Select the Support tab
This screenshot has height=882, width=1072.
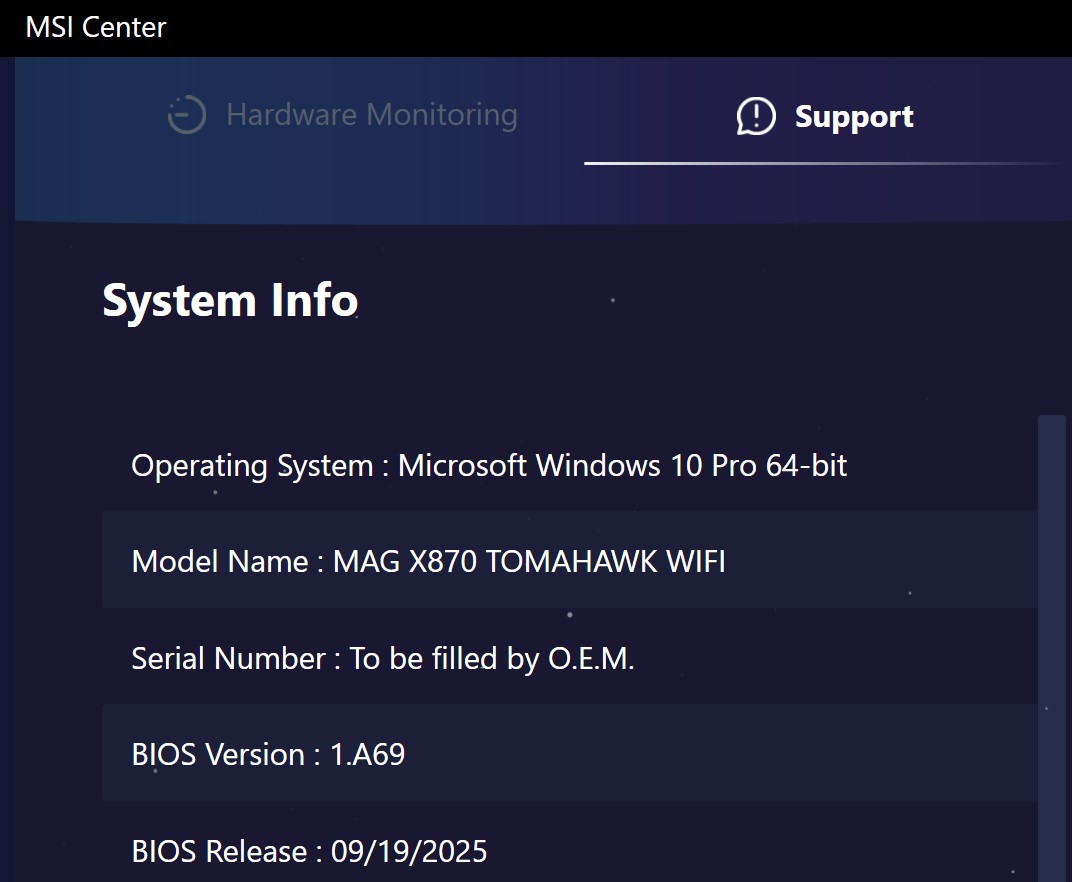tap(825, 116)
